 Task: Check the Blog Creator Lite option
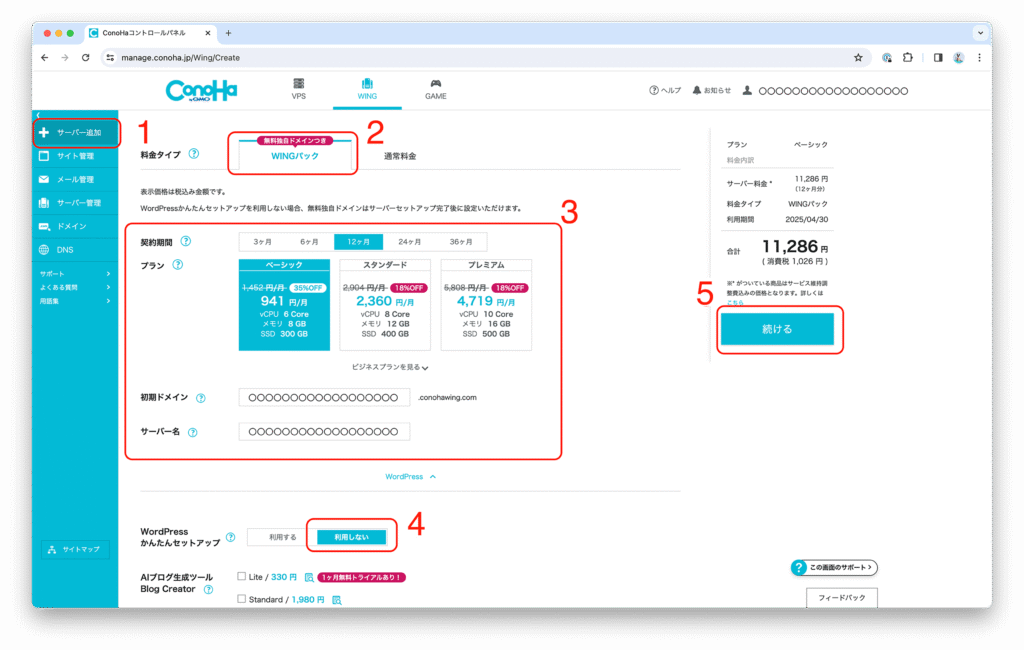click(x=242, y=577)
